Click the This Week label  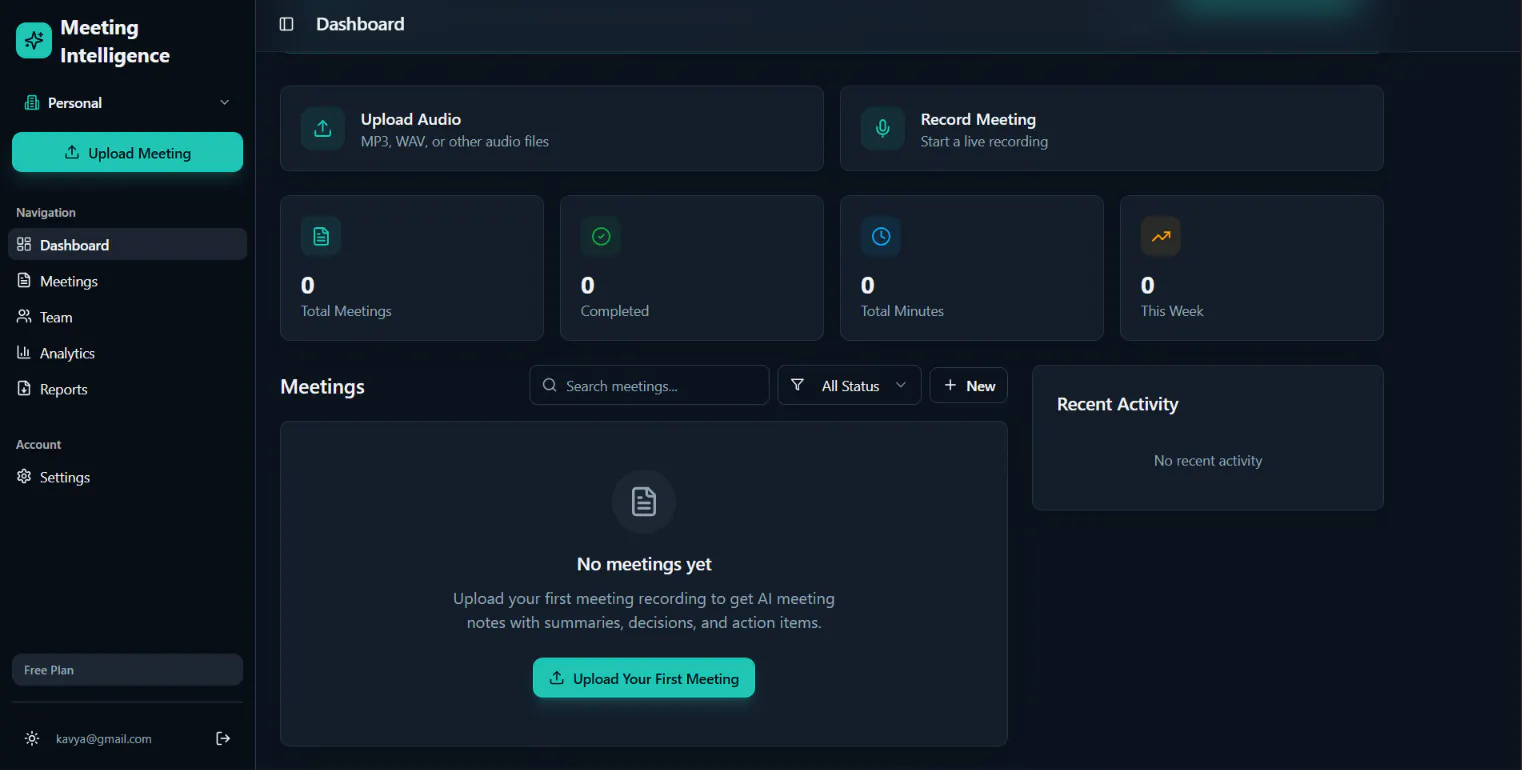tap(1172, 311)
